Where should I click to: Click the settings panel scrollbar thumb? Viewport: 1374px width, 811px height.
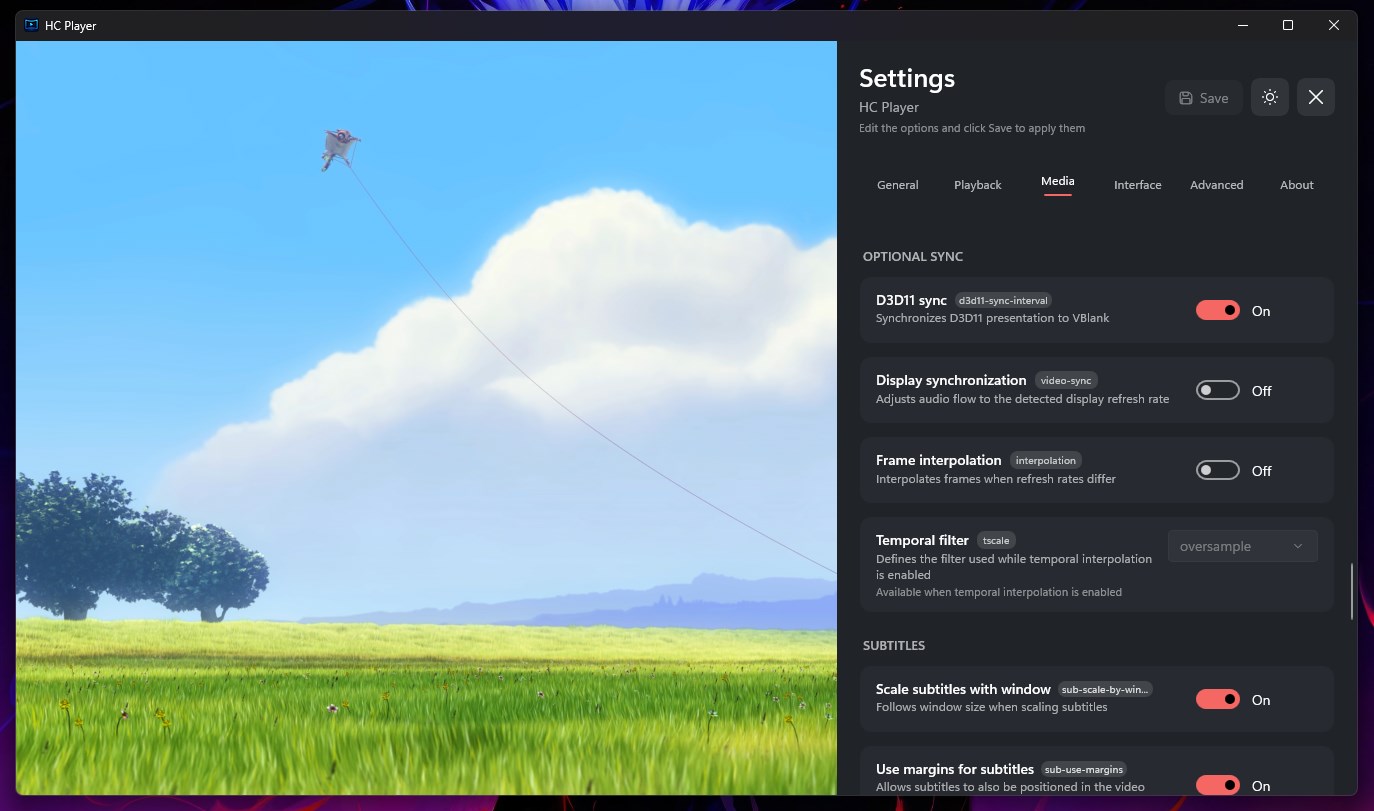pyautogui.click(x=1352, y=591)
